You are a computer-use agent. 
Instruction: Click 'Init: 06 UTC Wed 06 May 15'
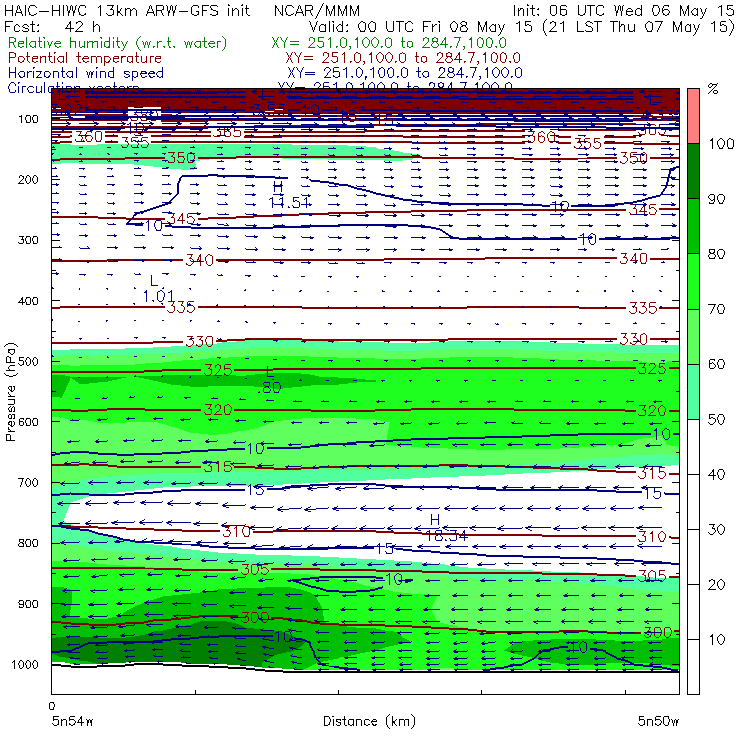tap(623, 11)
